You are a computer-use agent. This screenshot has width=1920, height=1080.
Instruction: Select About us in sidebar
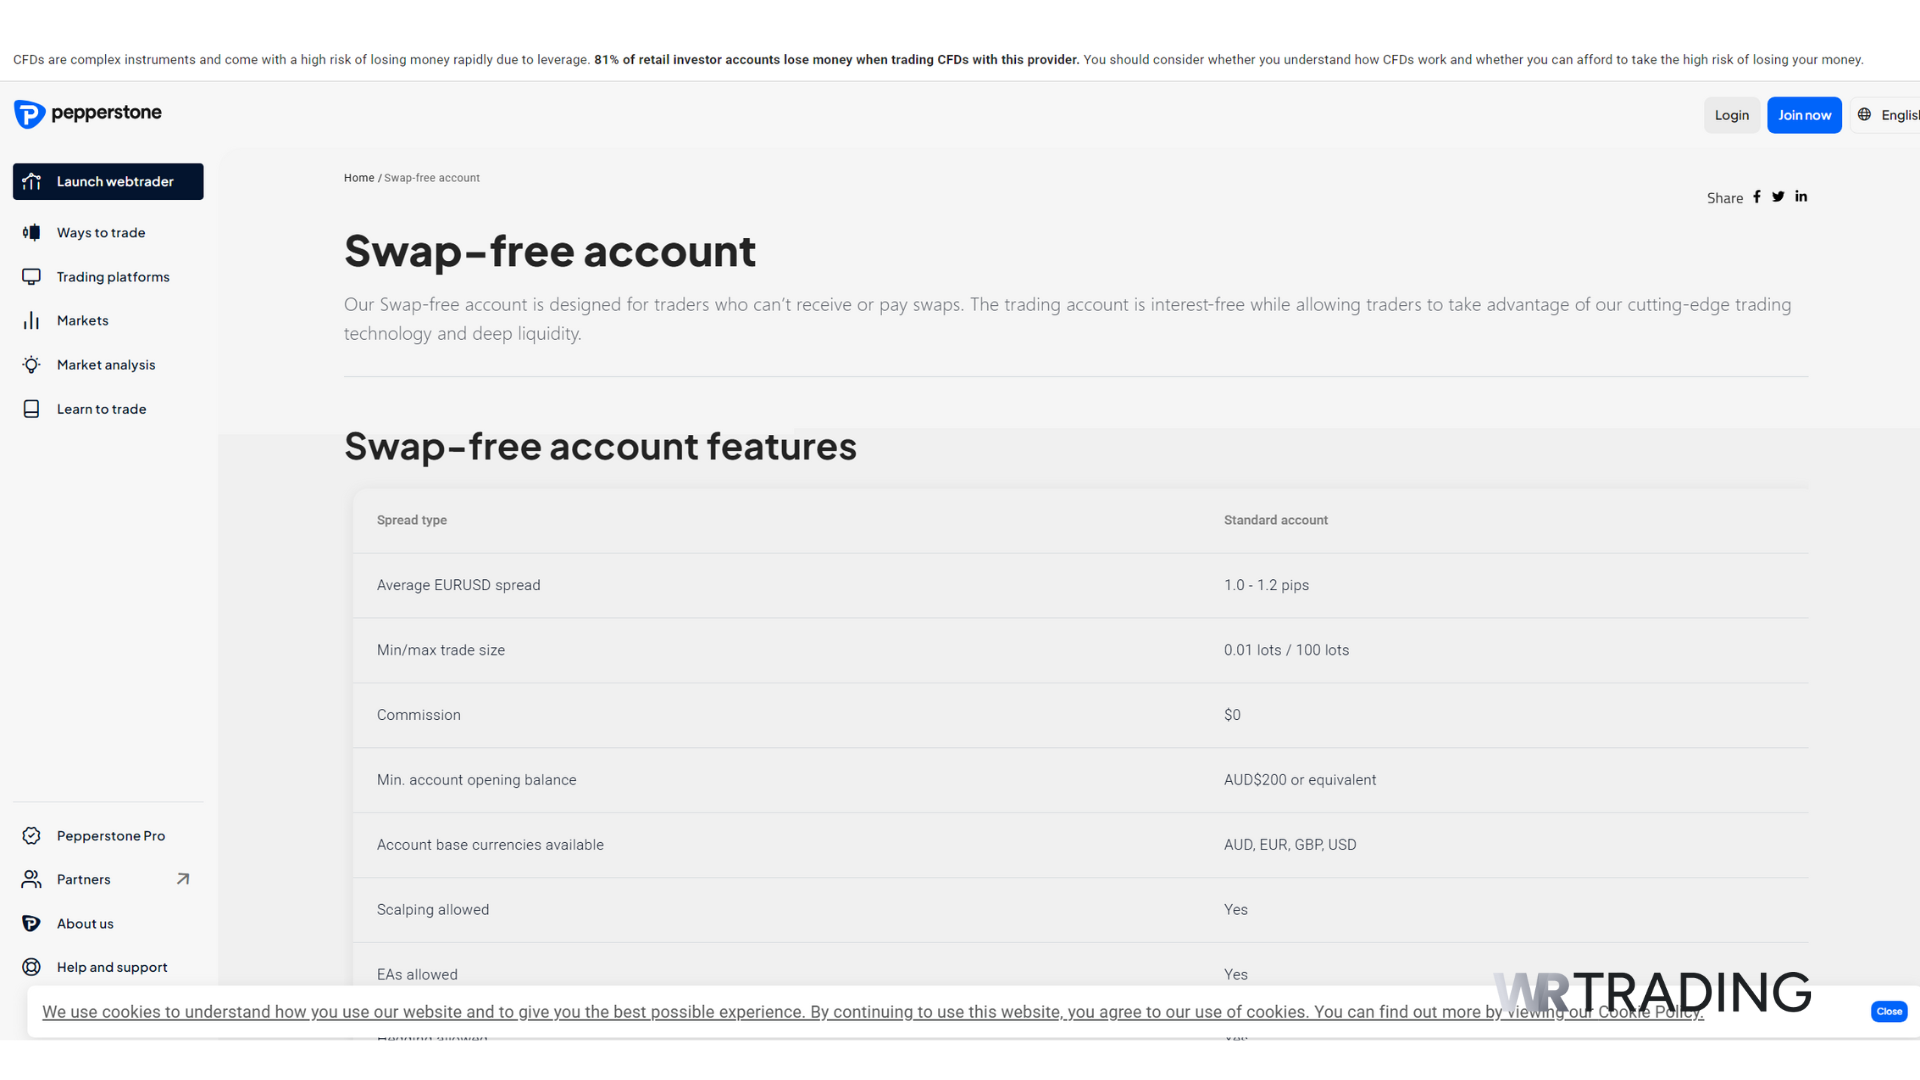(x=83, y=923)
